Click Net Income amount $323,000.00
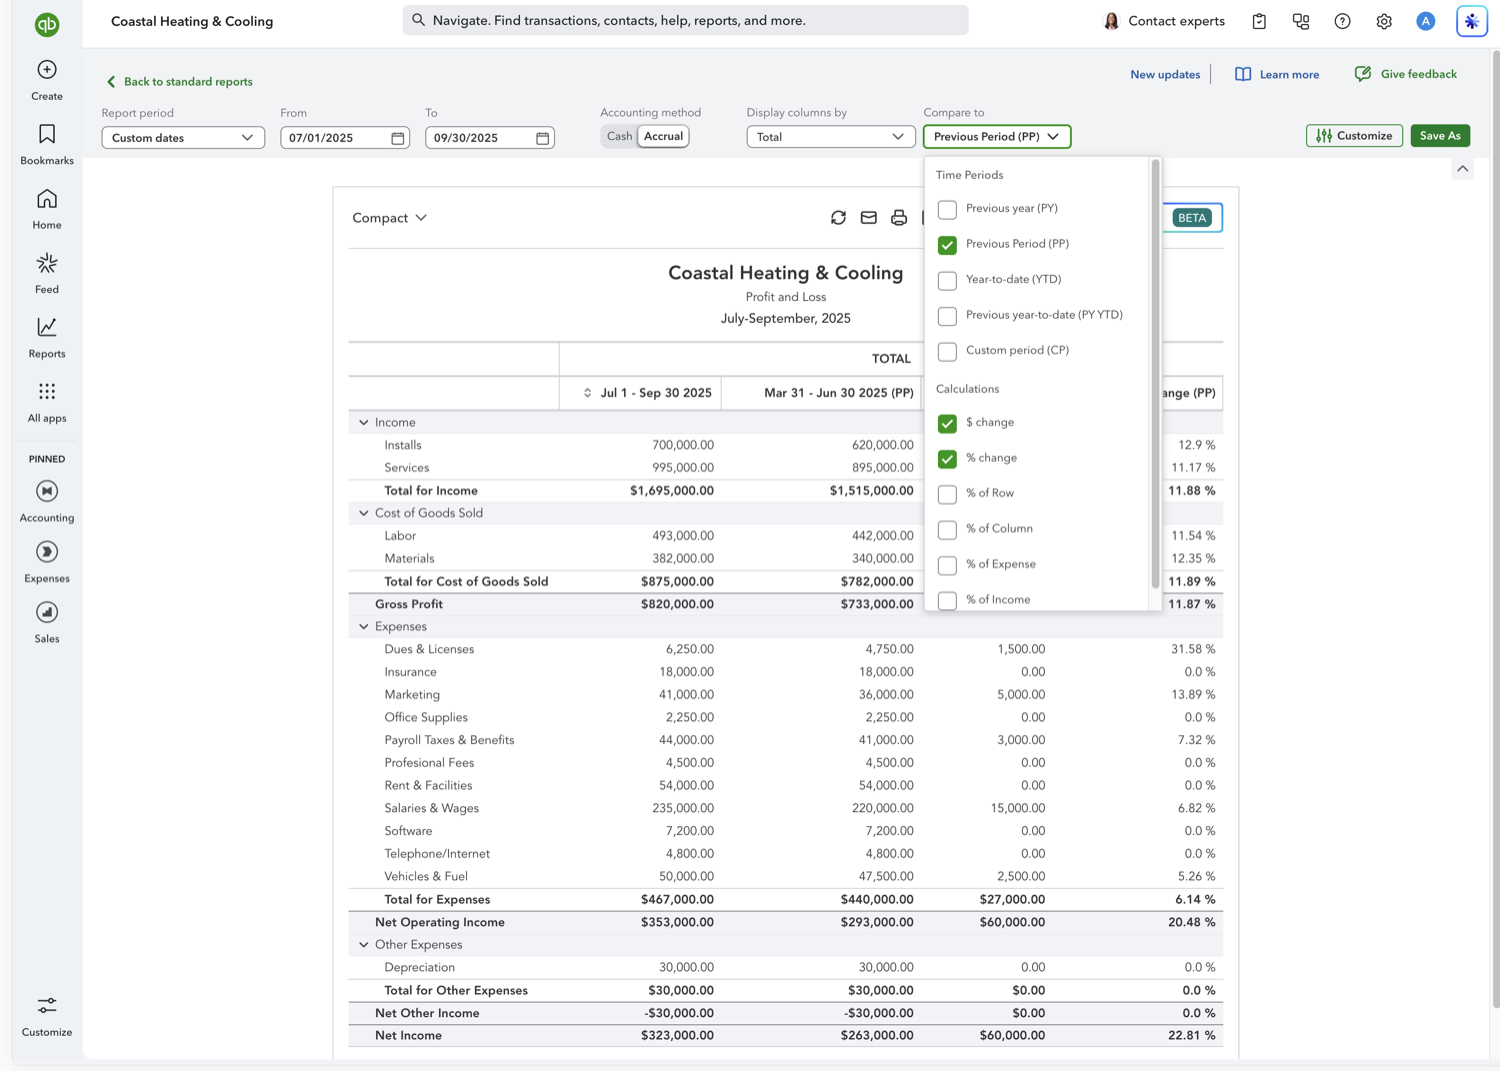The image size is (1500, 1071). pos(677,1036)
